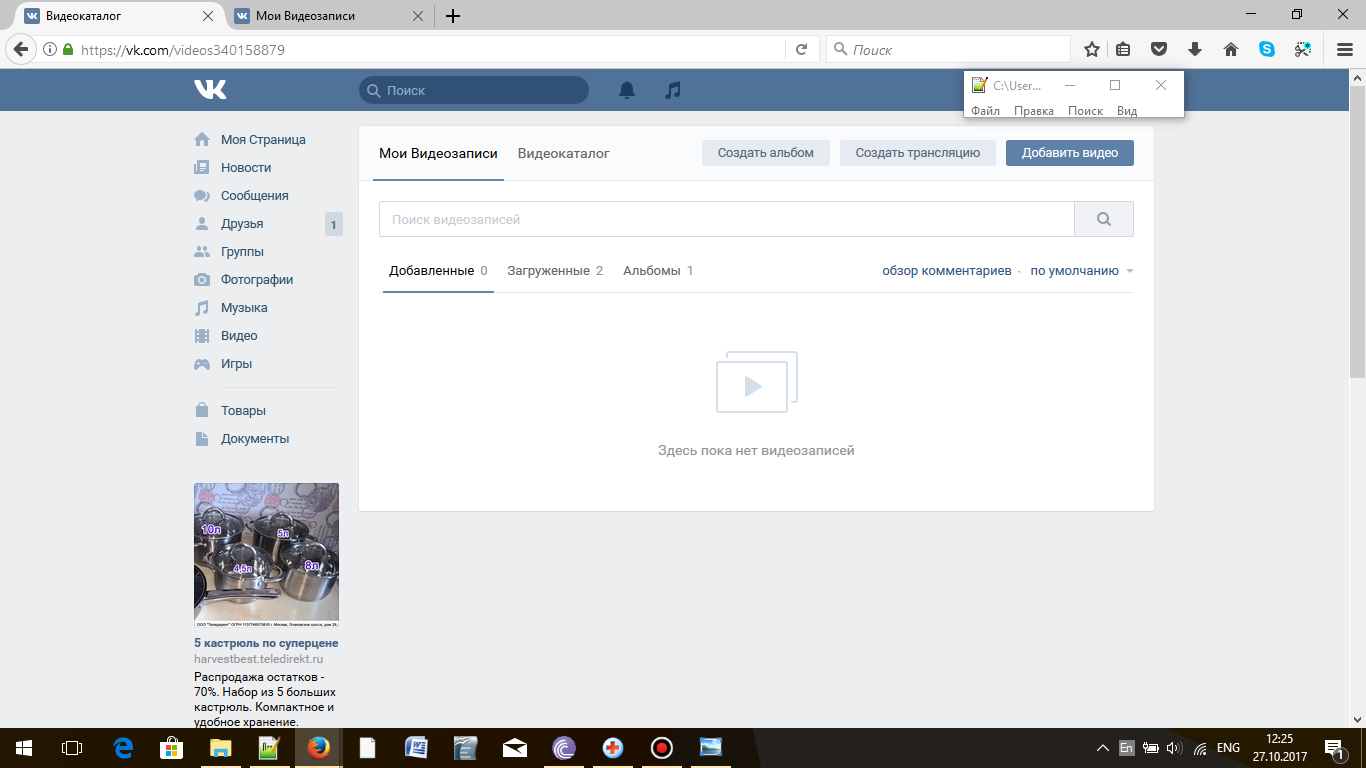Bookmark page with the star icon
Viewport: 1366px width, 768px height.
1092,49
